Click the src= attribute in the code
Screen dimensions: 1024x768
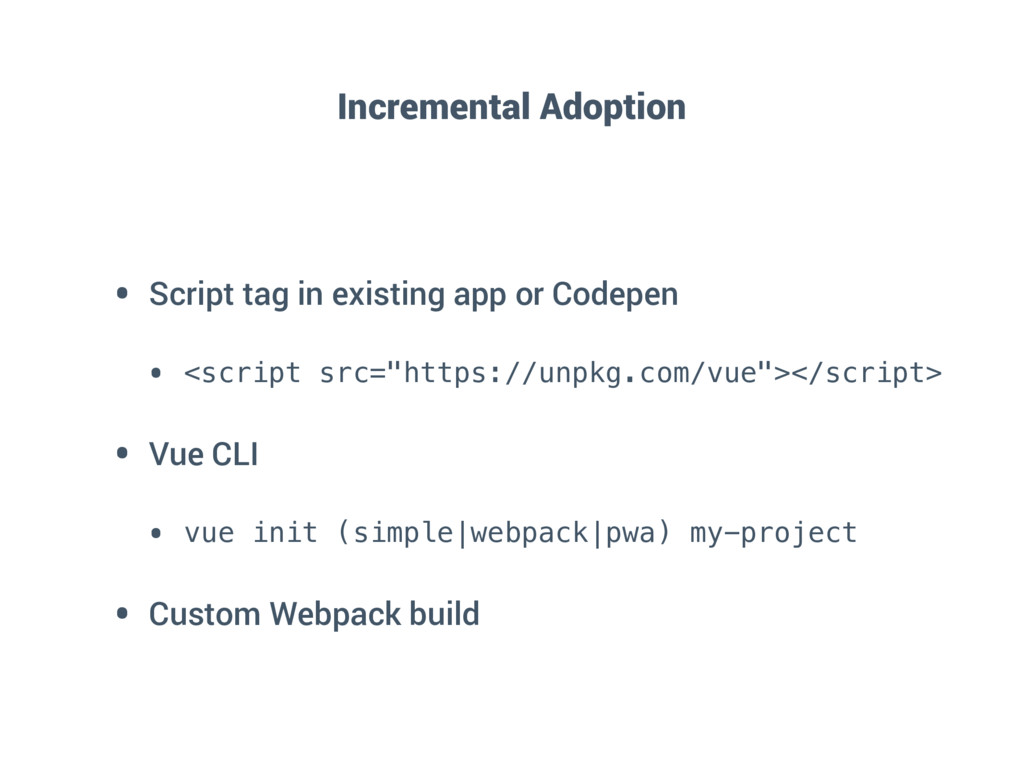(x=353, y=374)
